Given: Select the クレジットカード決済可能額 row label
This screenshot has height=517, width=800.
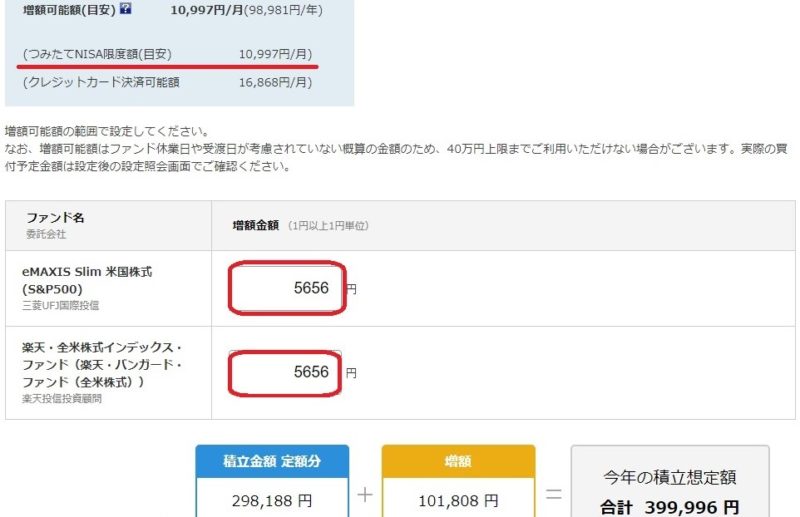Looking at the screenshot, I should [x=101, y=82].
